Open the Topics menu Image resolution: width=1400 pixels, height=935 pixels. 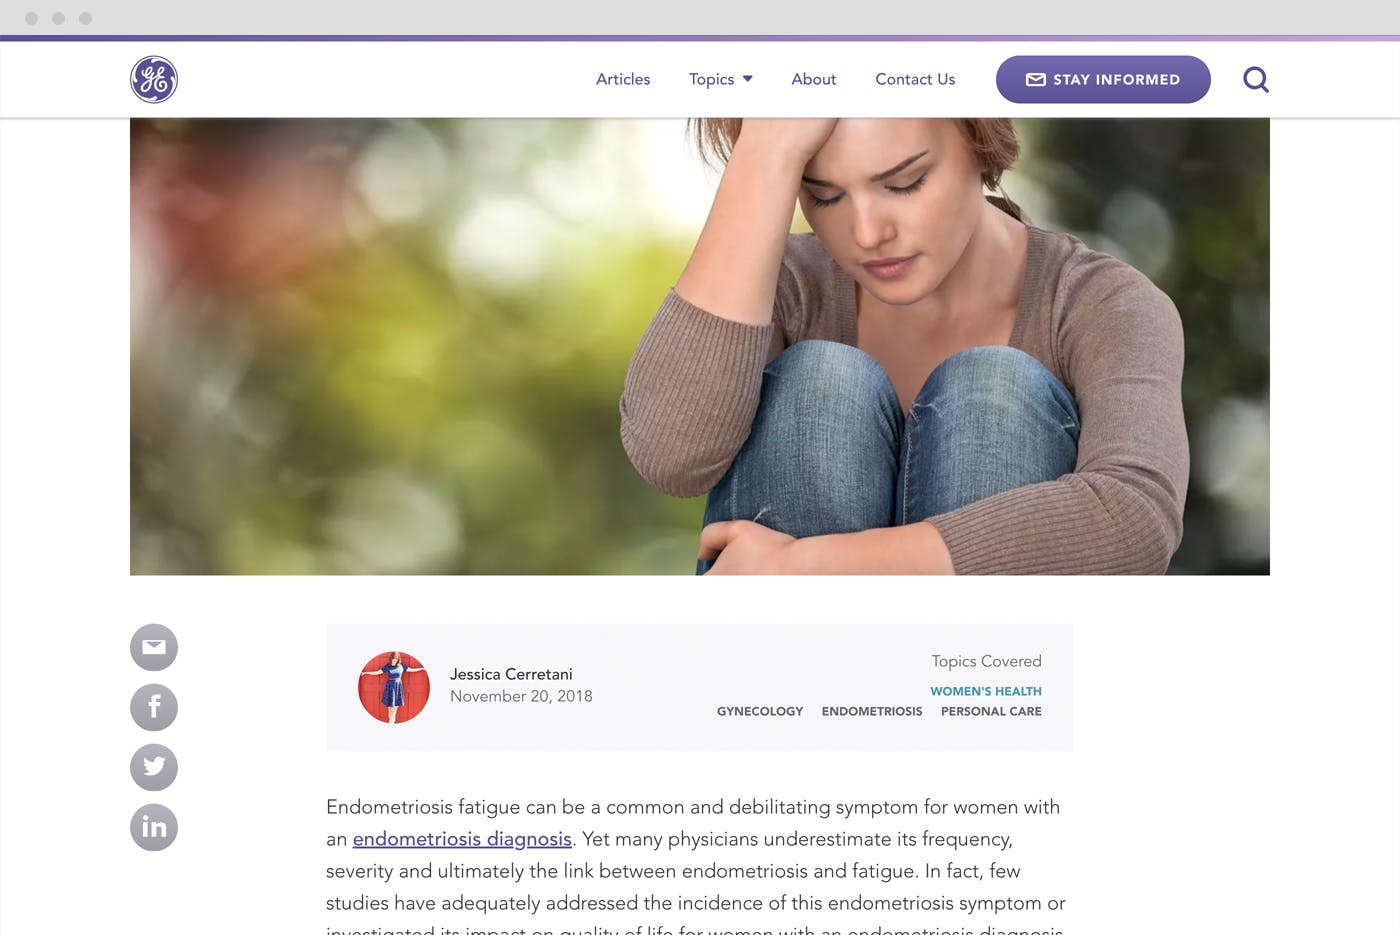[720, 79]
